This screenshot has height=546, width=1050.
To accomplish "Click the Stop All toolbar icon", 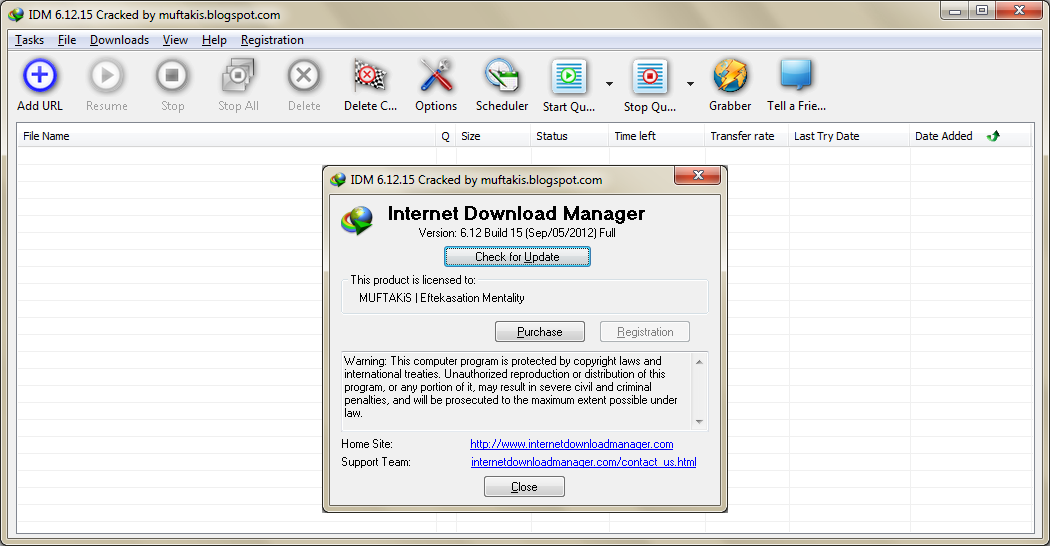I will pos(238,75).
